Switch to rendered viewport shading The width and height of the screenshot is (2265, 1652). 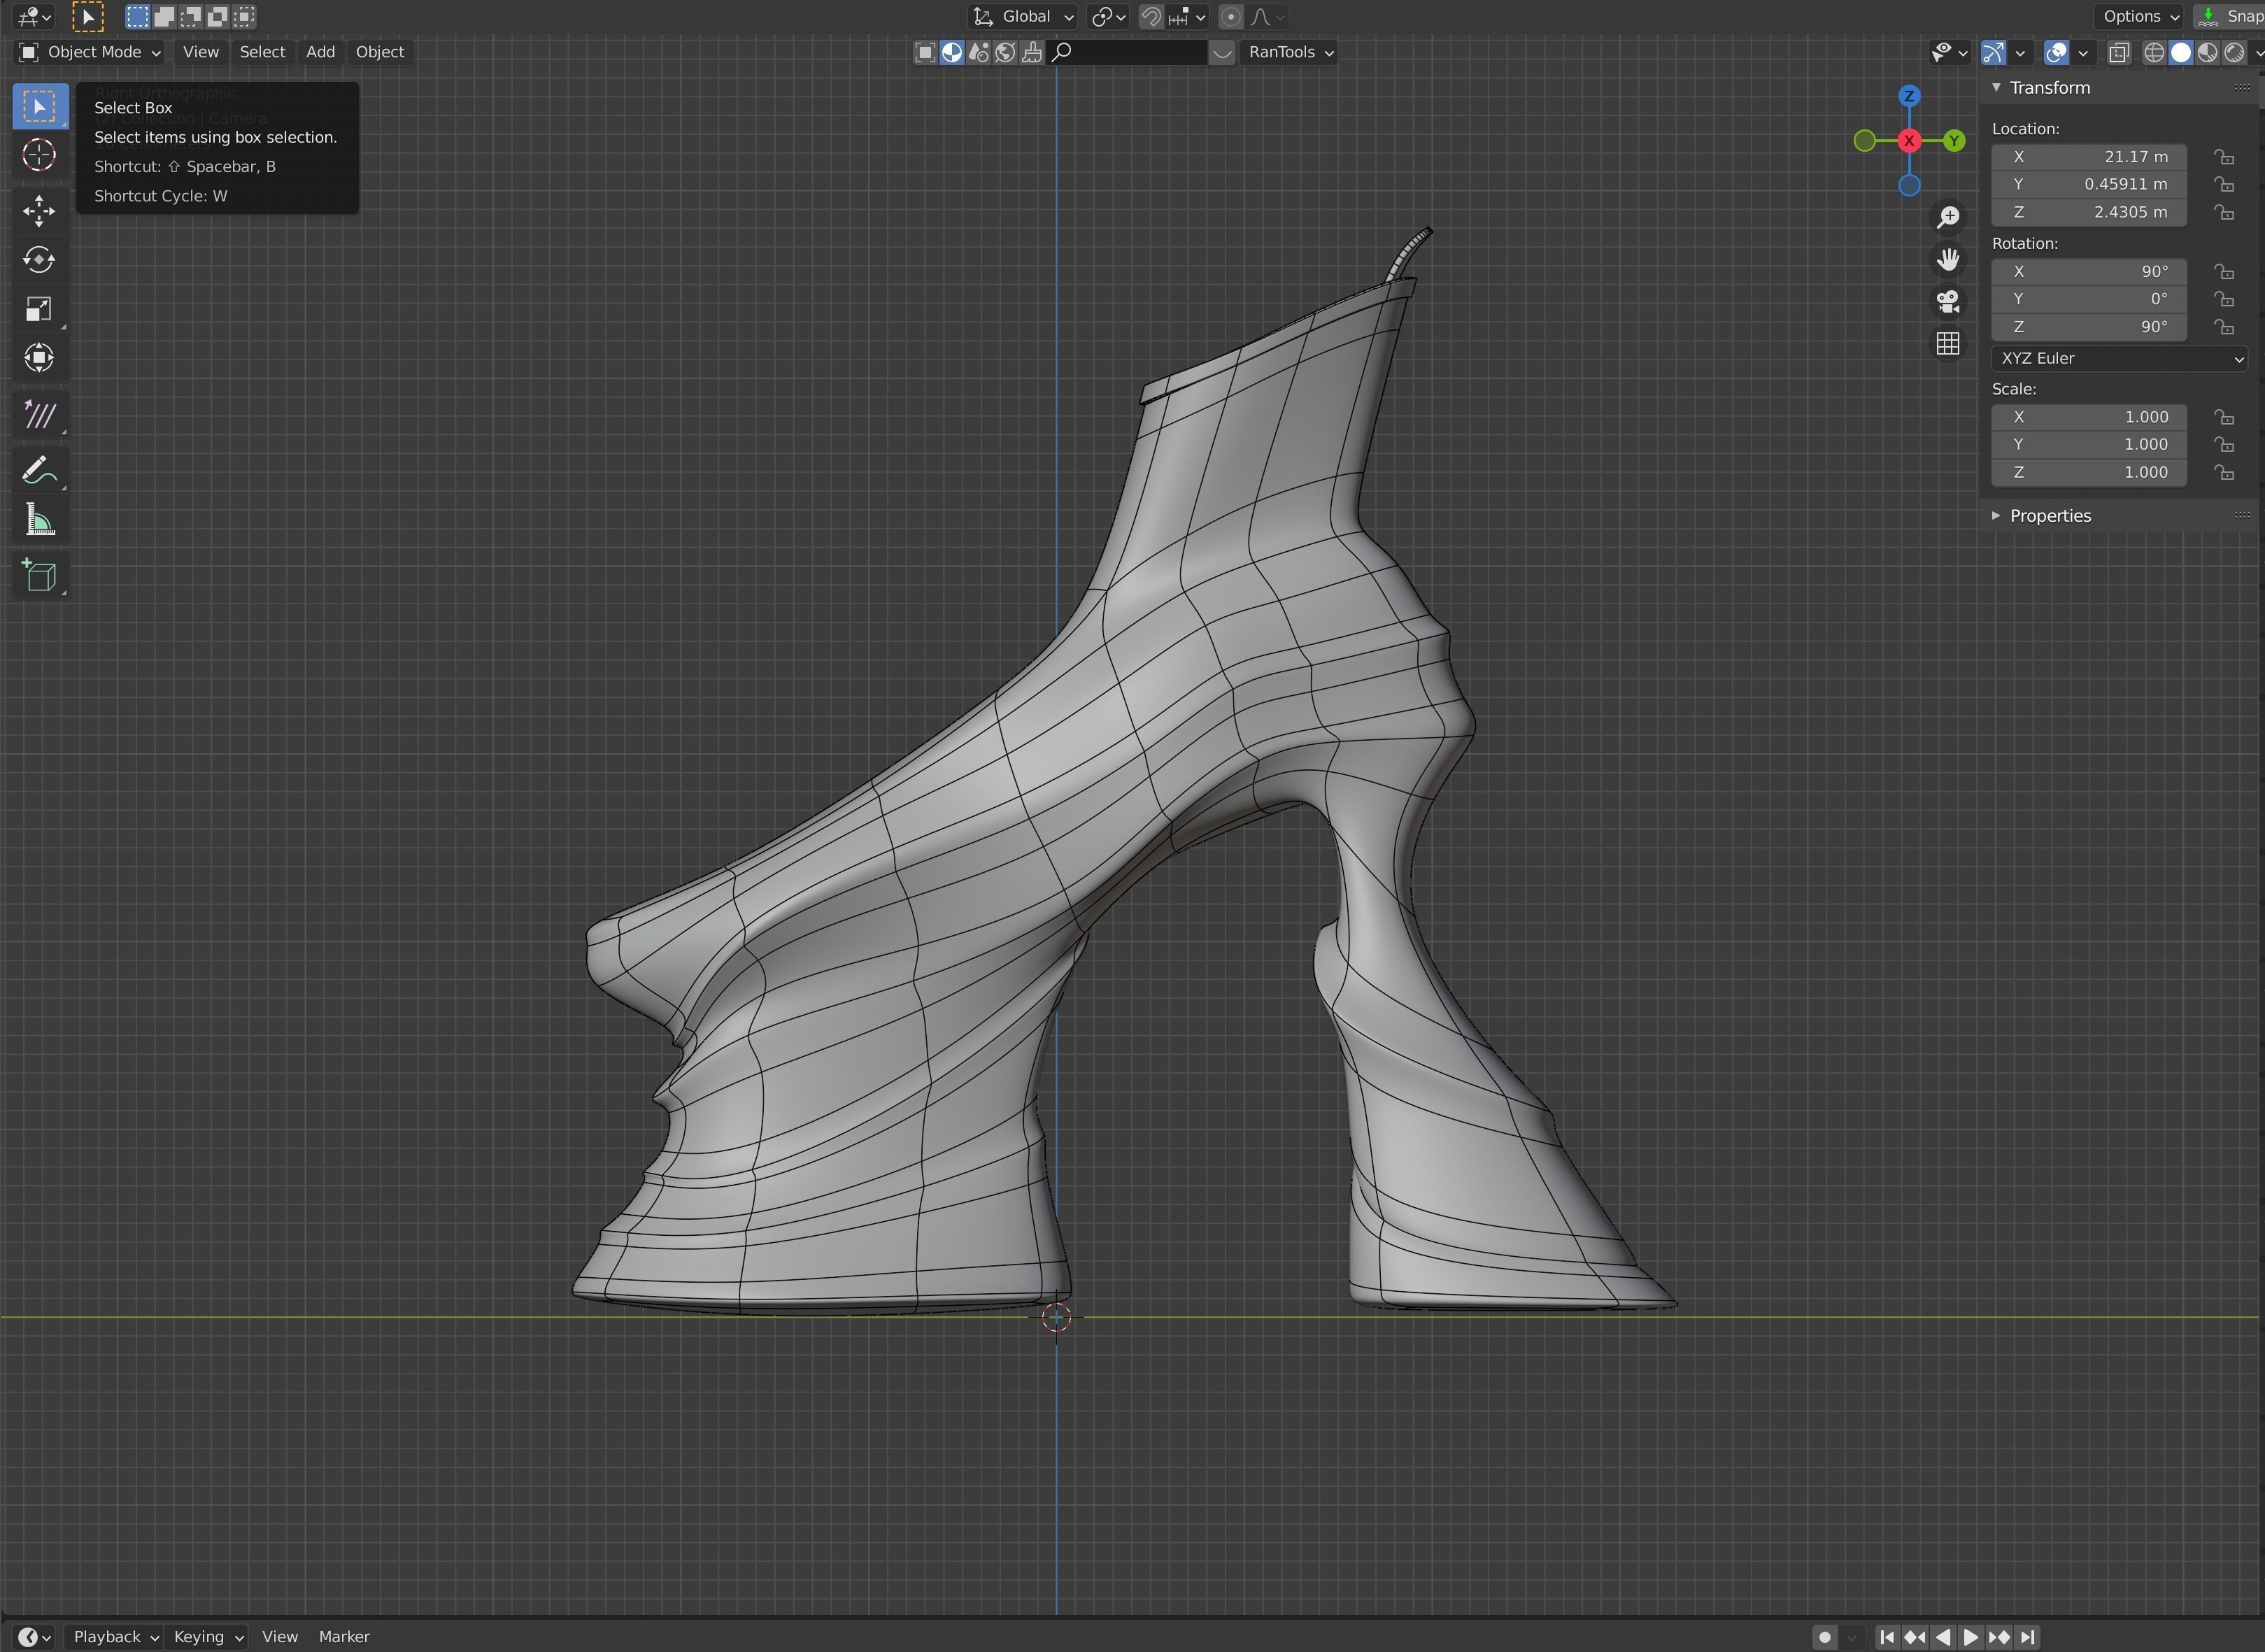pos(2233,53)
